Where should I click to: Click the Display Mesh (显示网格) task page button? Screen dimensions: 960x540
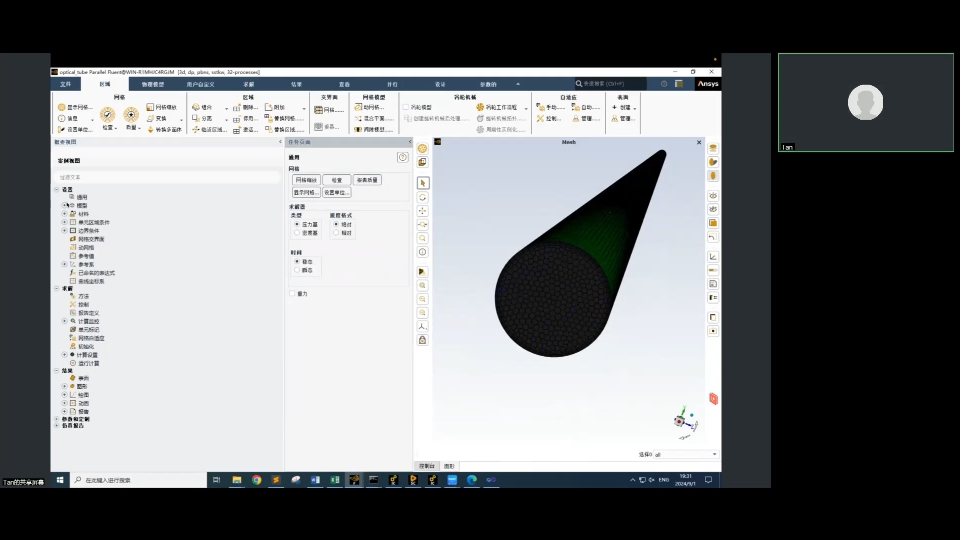point(306,192)
